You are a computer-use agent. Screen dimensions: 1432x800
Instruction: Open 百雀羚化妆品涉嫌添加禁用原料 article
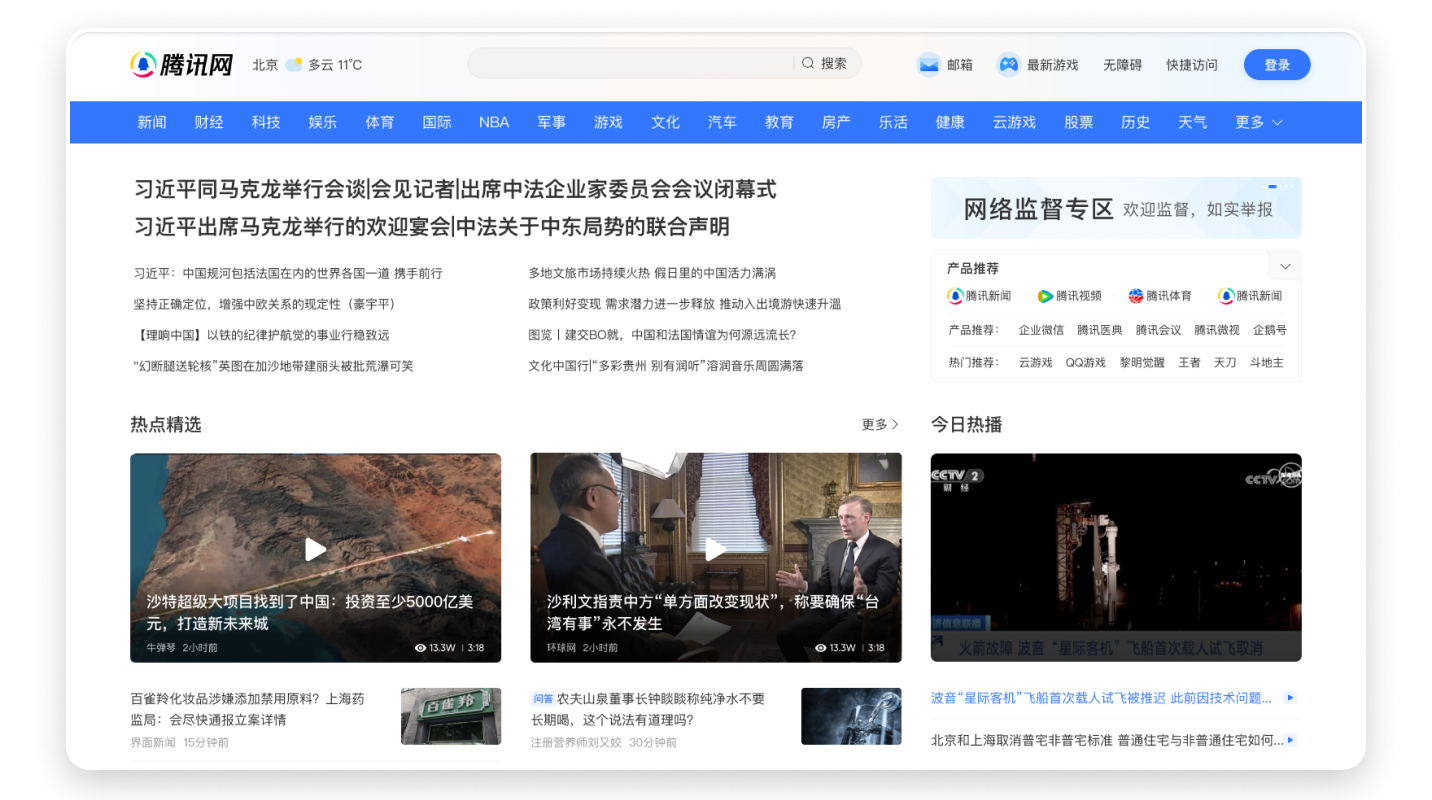247,709
